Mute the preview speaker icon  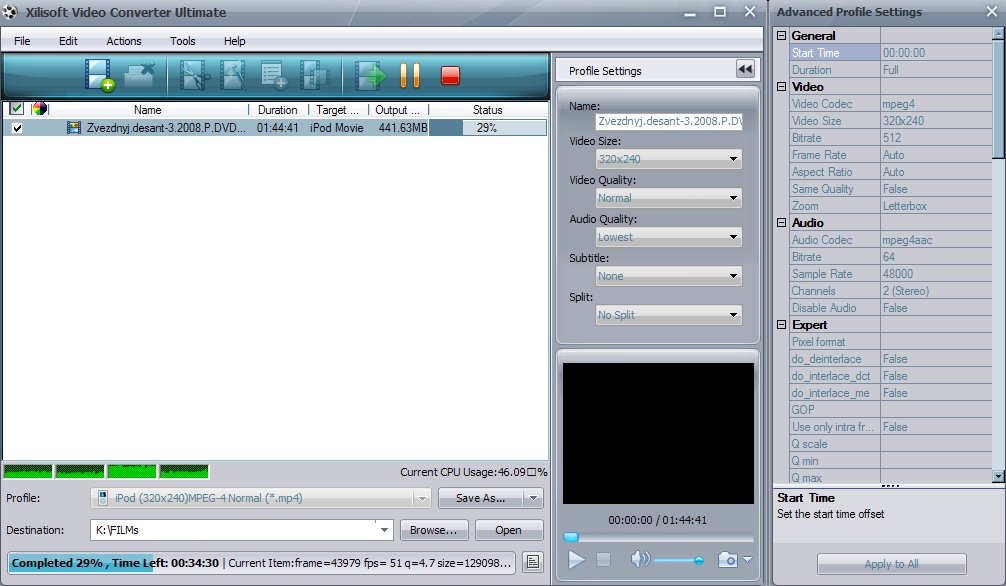coord(640,559)
